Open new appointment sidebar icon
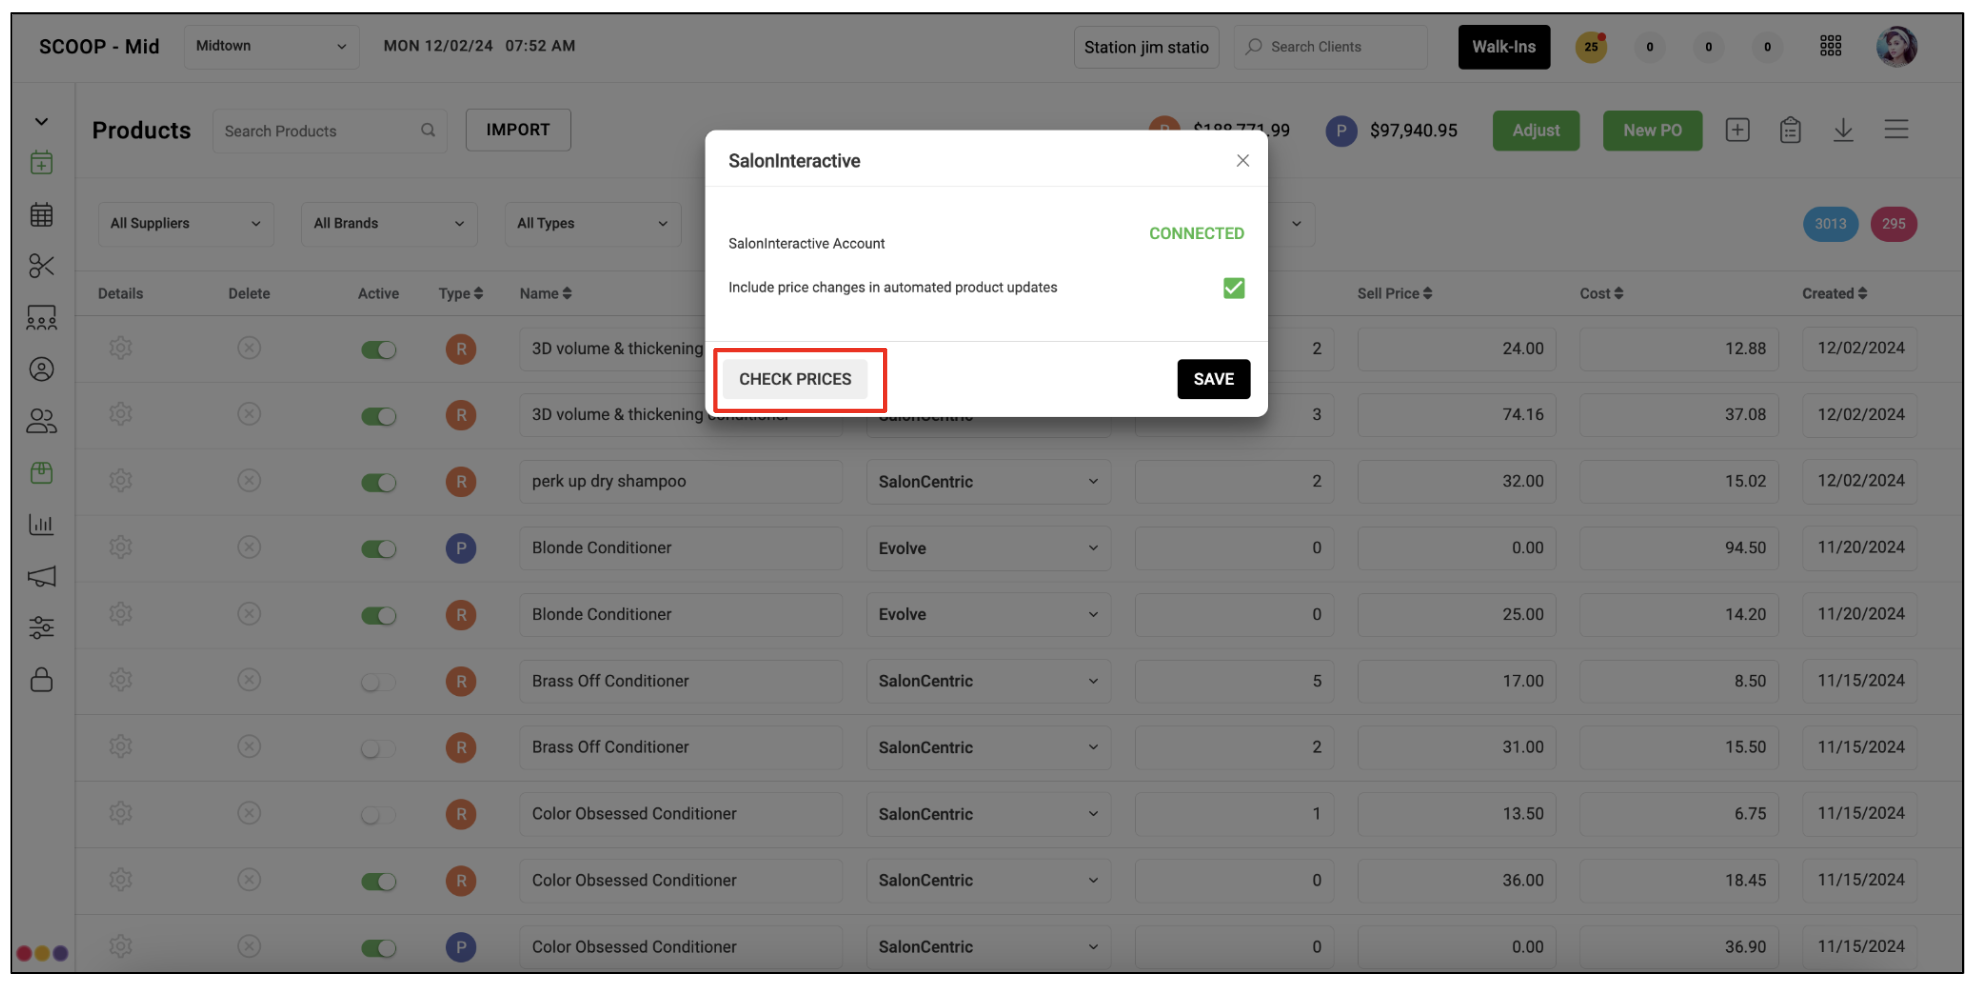Image resolution: width=1976 pixels, height=982 pixels. (x=41, y=162)
